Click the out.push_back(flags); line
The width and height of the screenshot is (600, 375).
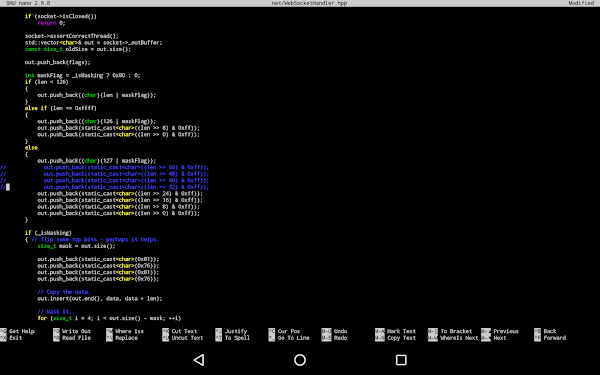[57, 62]
